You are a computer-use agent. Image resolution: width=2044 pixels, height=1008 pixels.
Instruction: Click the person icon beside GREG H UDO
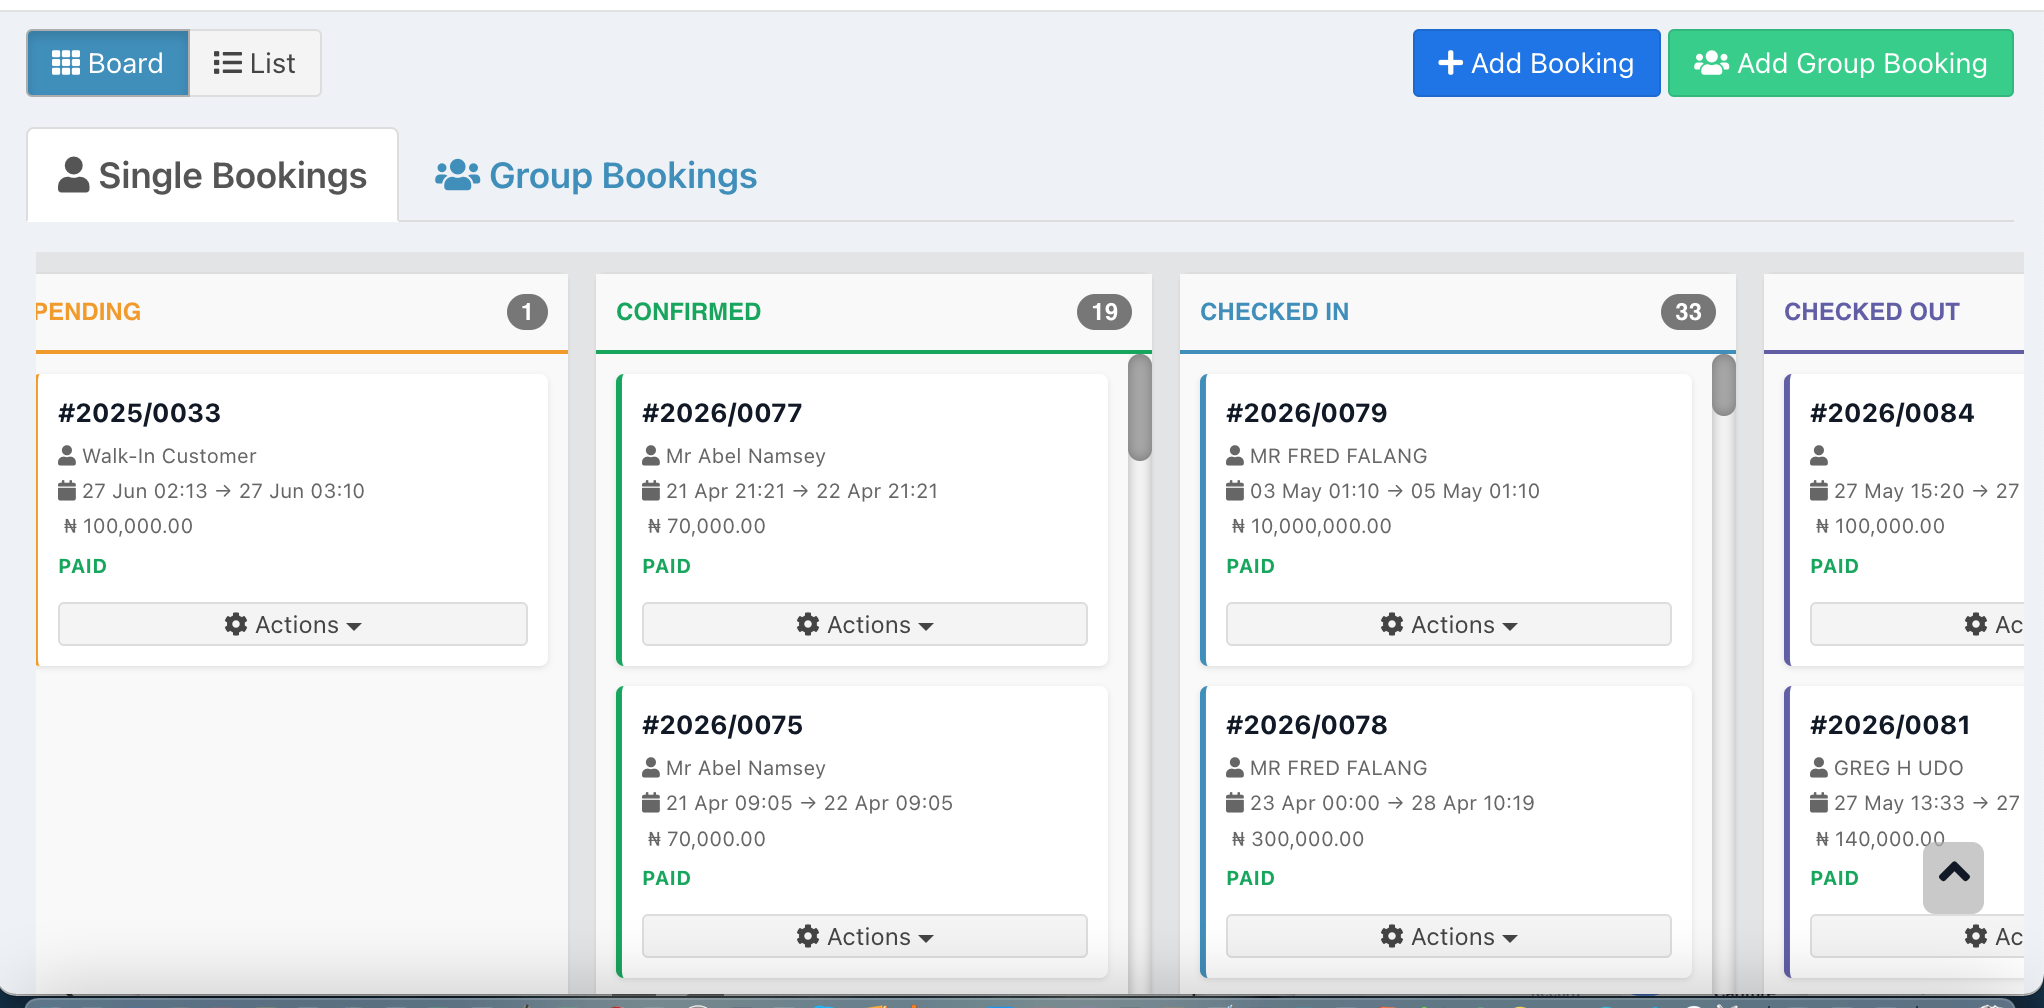point(1819,768)
